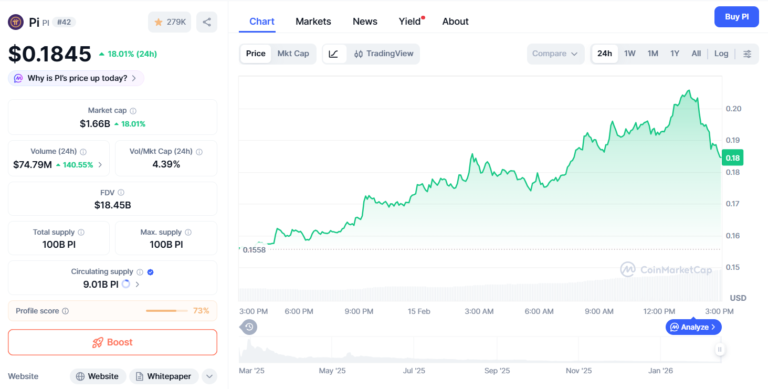Image resolution: width=768 pixels, height=389 pixels.
Task: Expand more links chevron beside Whitepaper
Action: (x=209, y=376)
